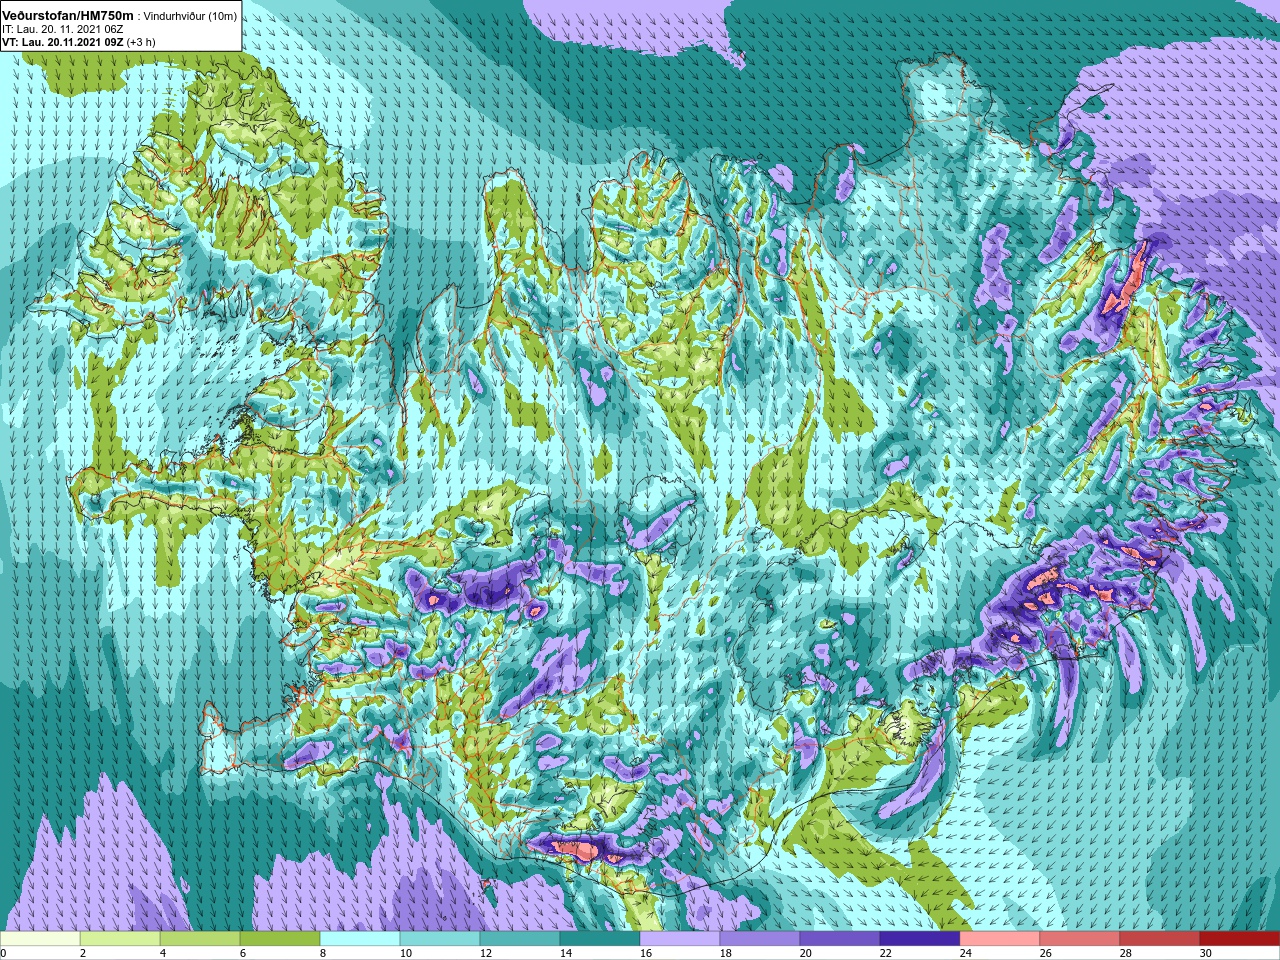Pick the 28–30 red legend color band
The width and height of the screenshot is (1280, 960).
point(1160,939)
